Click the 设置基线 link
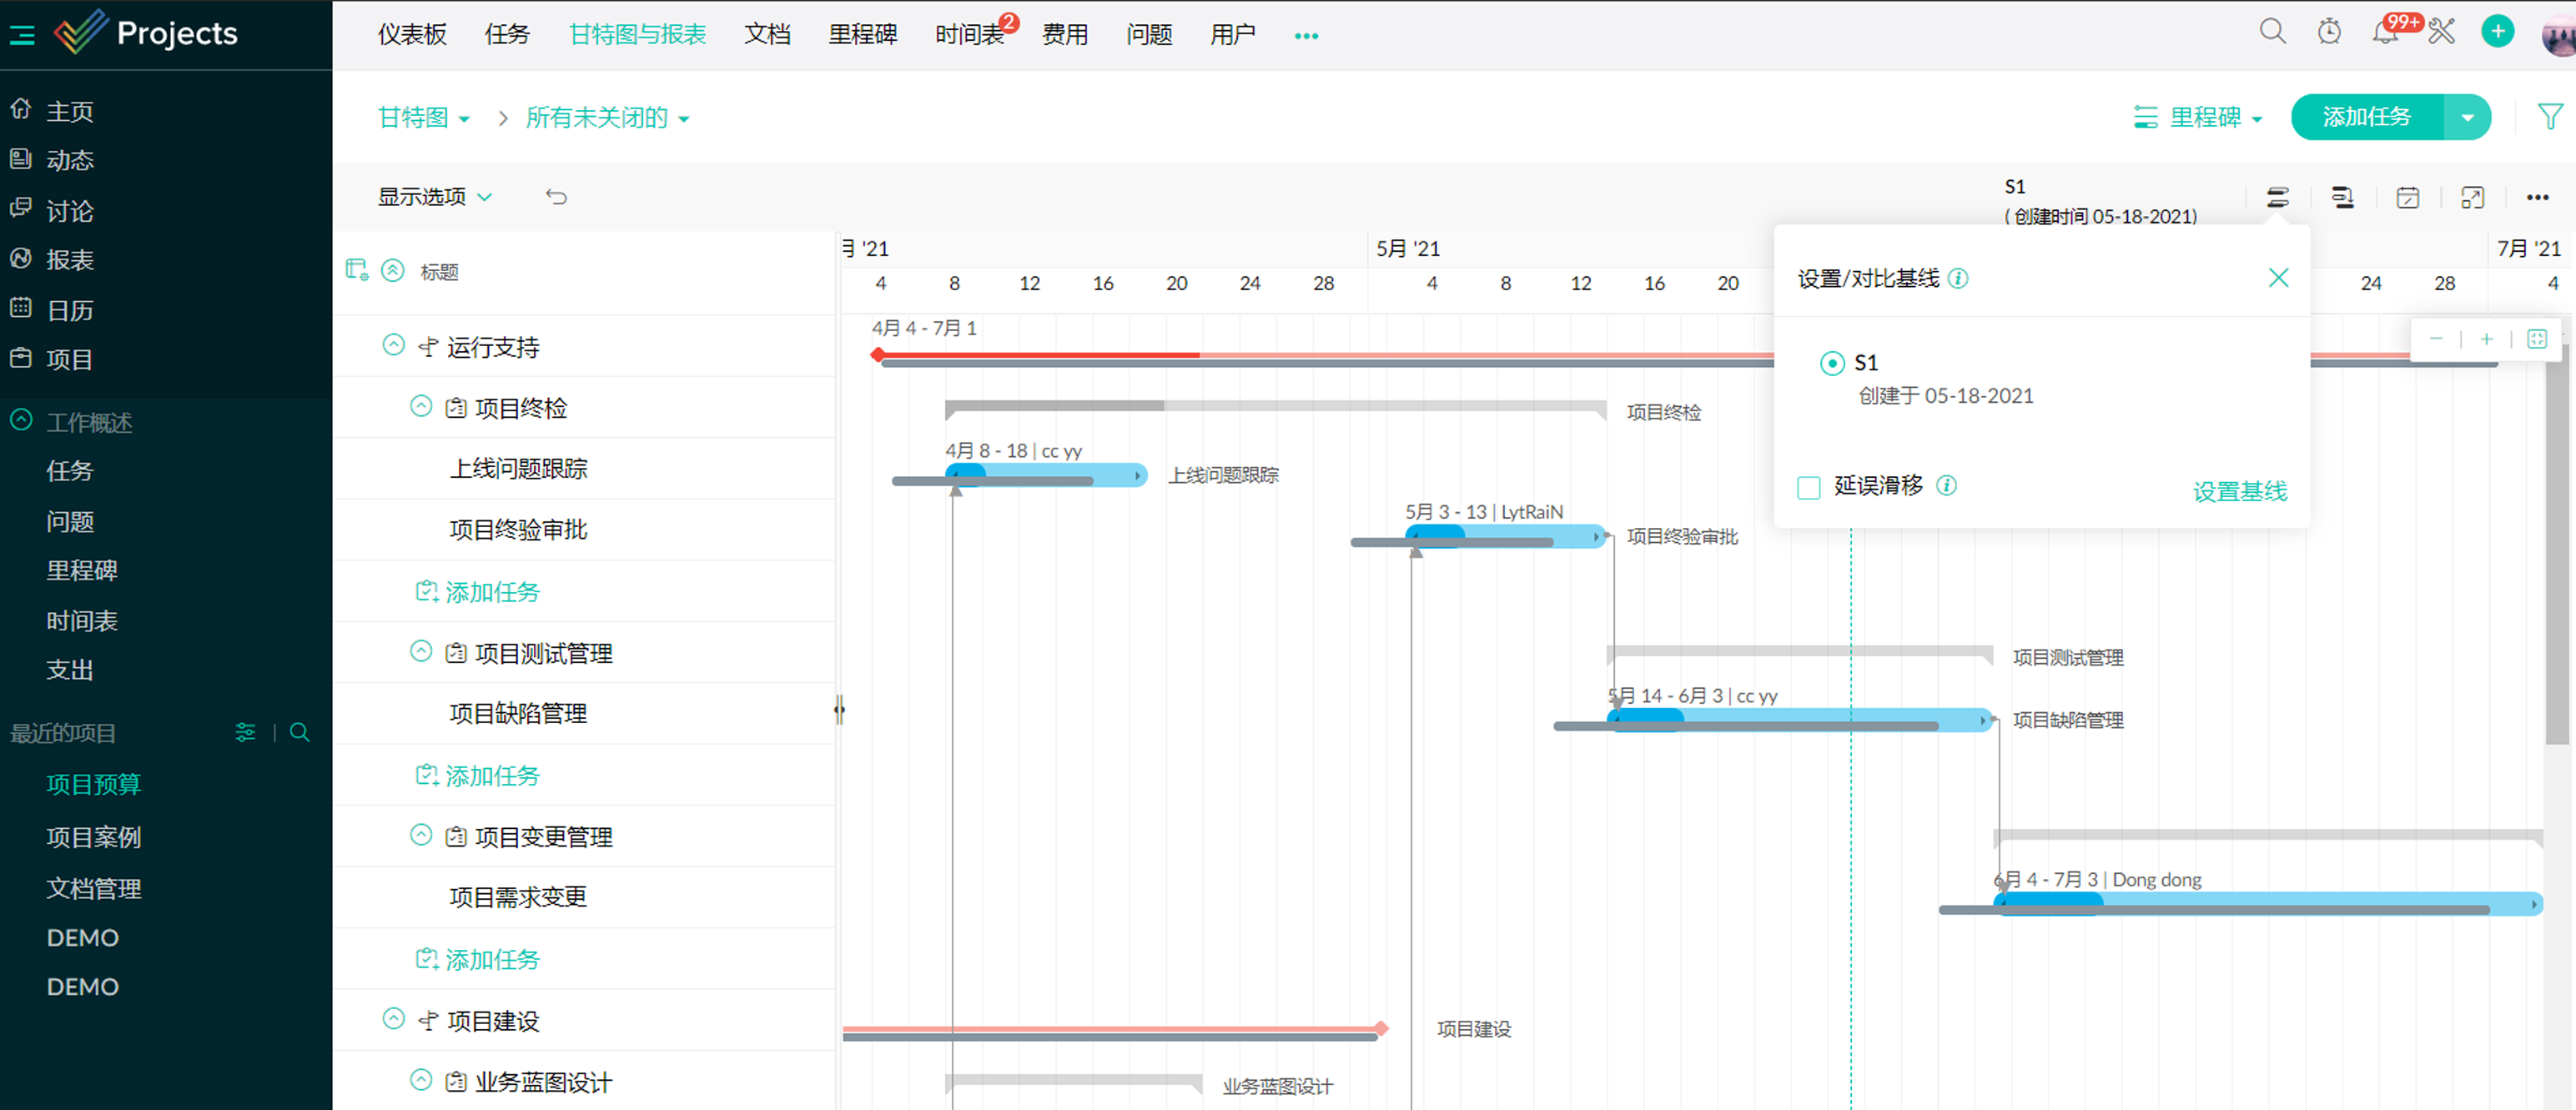2576x1110 pixels. click(x=2239, y=491)
